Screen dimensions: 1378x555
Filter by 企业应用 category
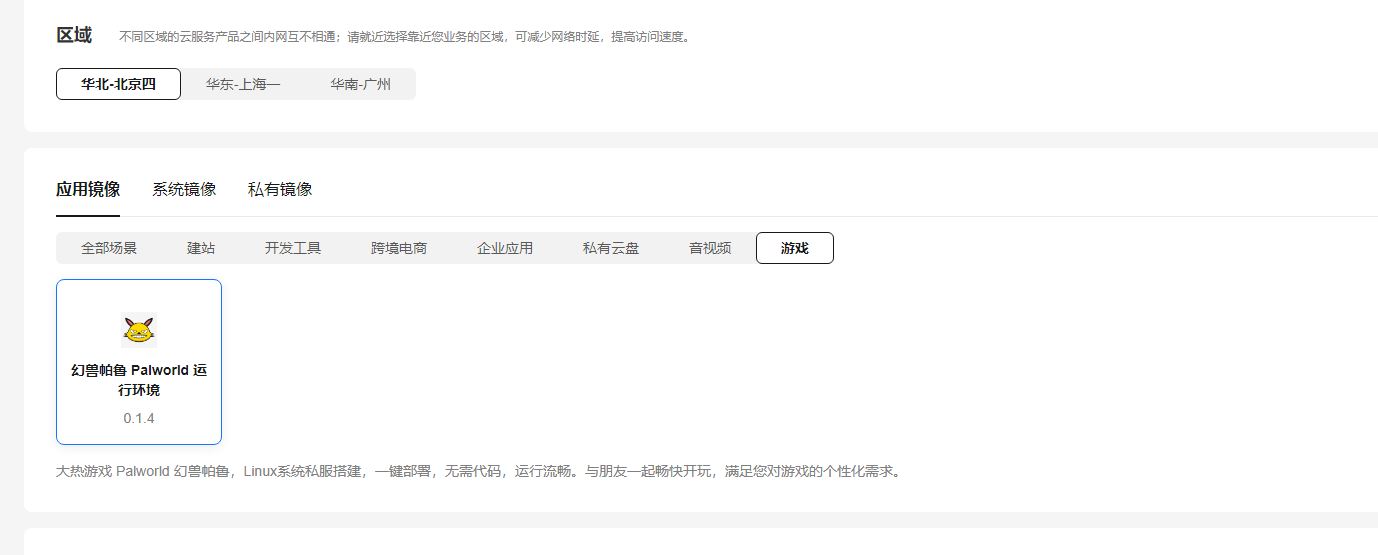(505, 248)
